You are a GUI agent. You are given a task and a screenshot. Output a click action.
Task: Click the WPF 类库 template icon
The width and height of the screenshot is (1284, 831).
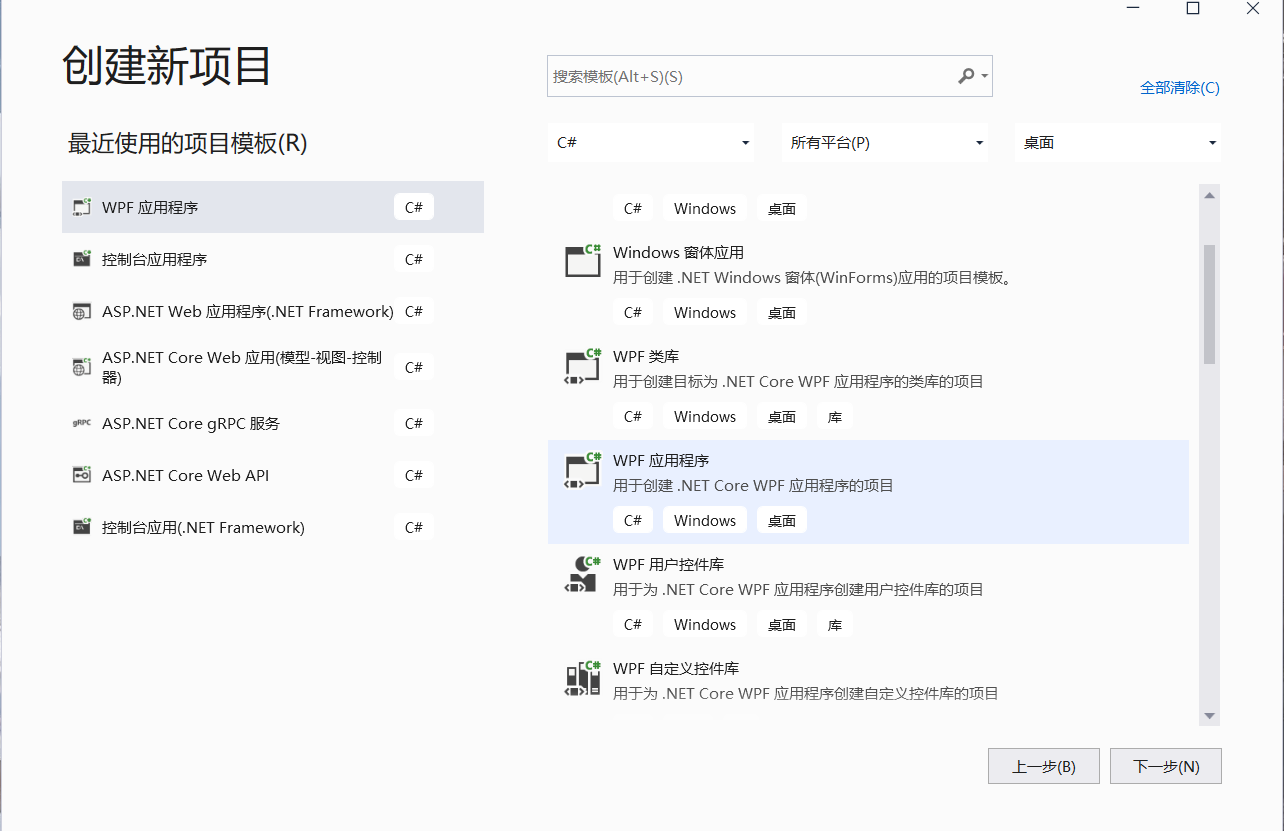click(583, 365)
